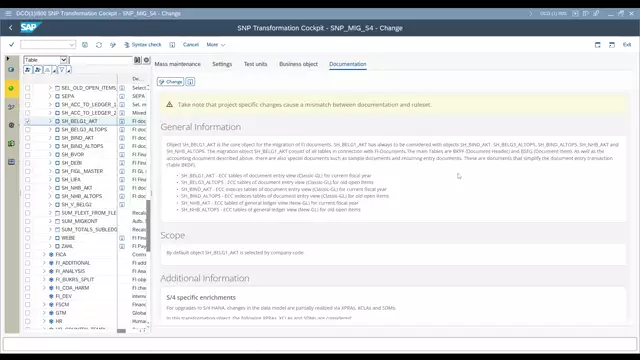The image size is (640, 360).
Task: Tick the checkbox for WEBE
Action: pos(27,238)
